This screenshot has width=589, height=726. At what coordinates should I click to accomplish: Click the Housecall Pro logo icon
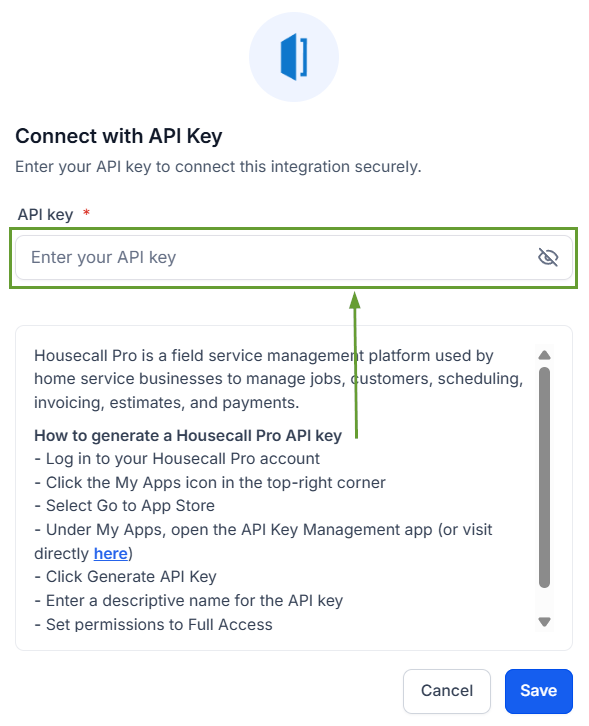294,57
